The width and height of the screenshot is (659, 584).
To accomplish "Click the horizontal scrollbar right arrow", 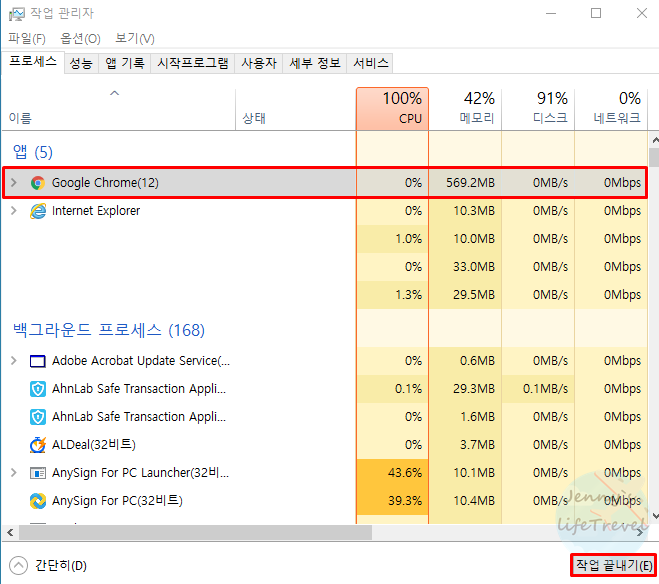I will click(x=640, y=533).
